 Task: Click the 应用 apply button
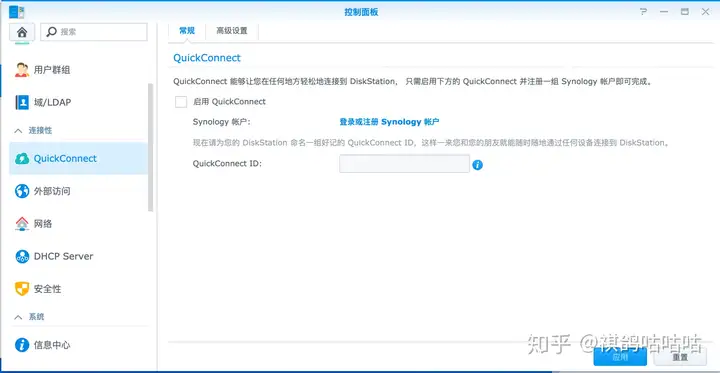[x=620, y=356]
